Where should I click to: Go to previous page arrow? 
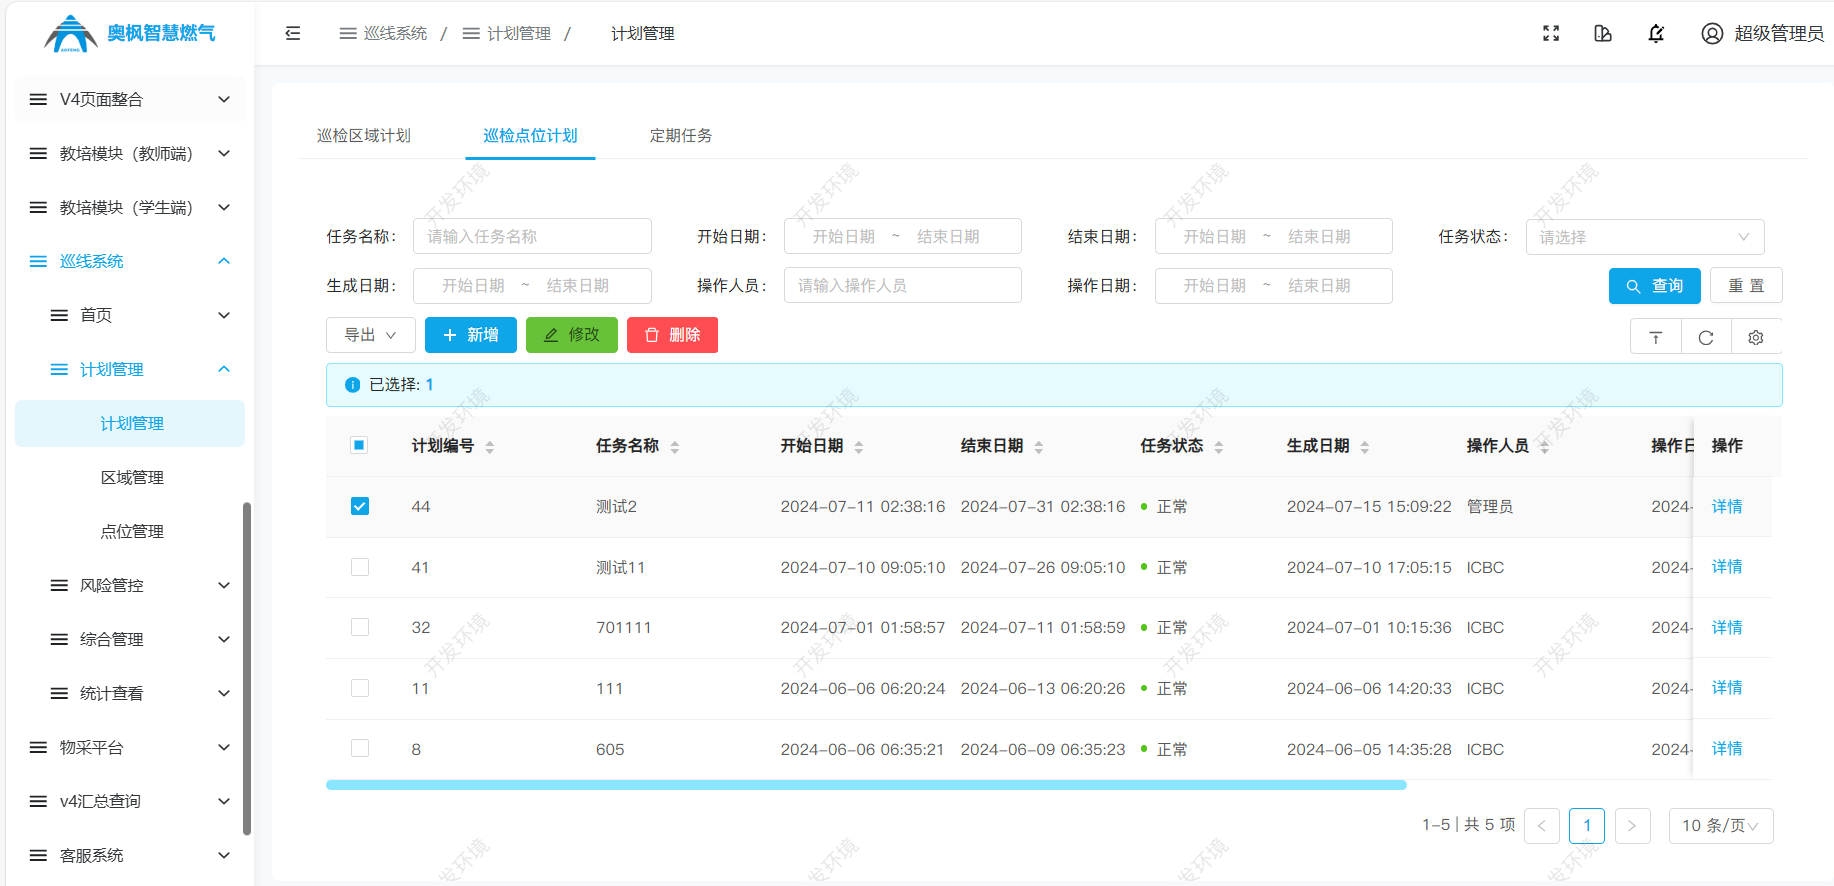[x=1542, y=826]
